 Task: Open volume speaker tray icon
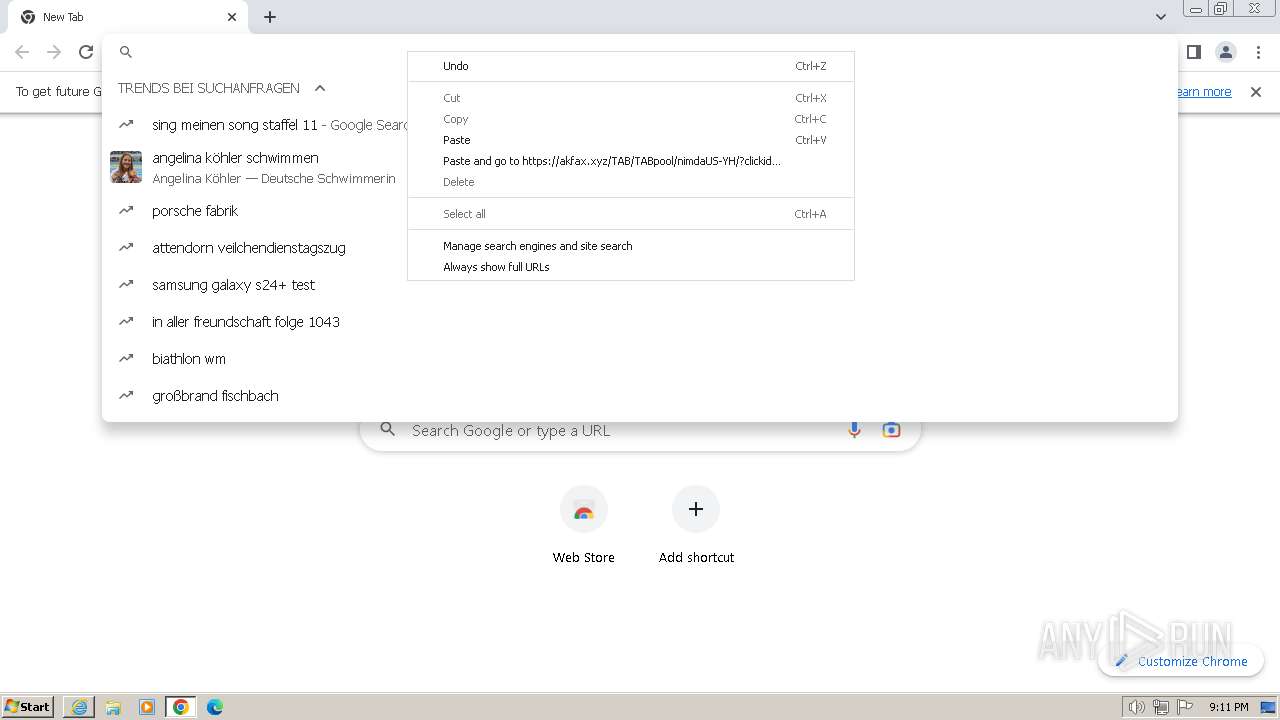pos(1136,707)
